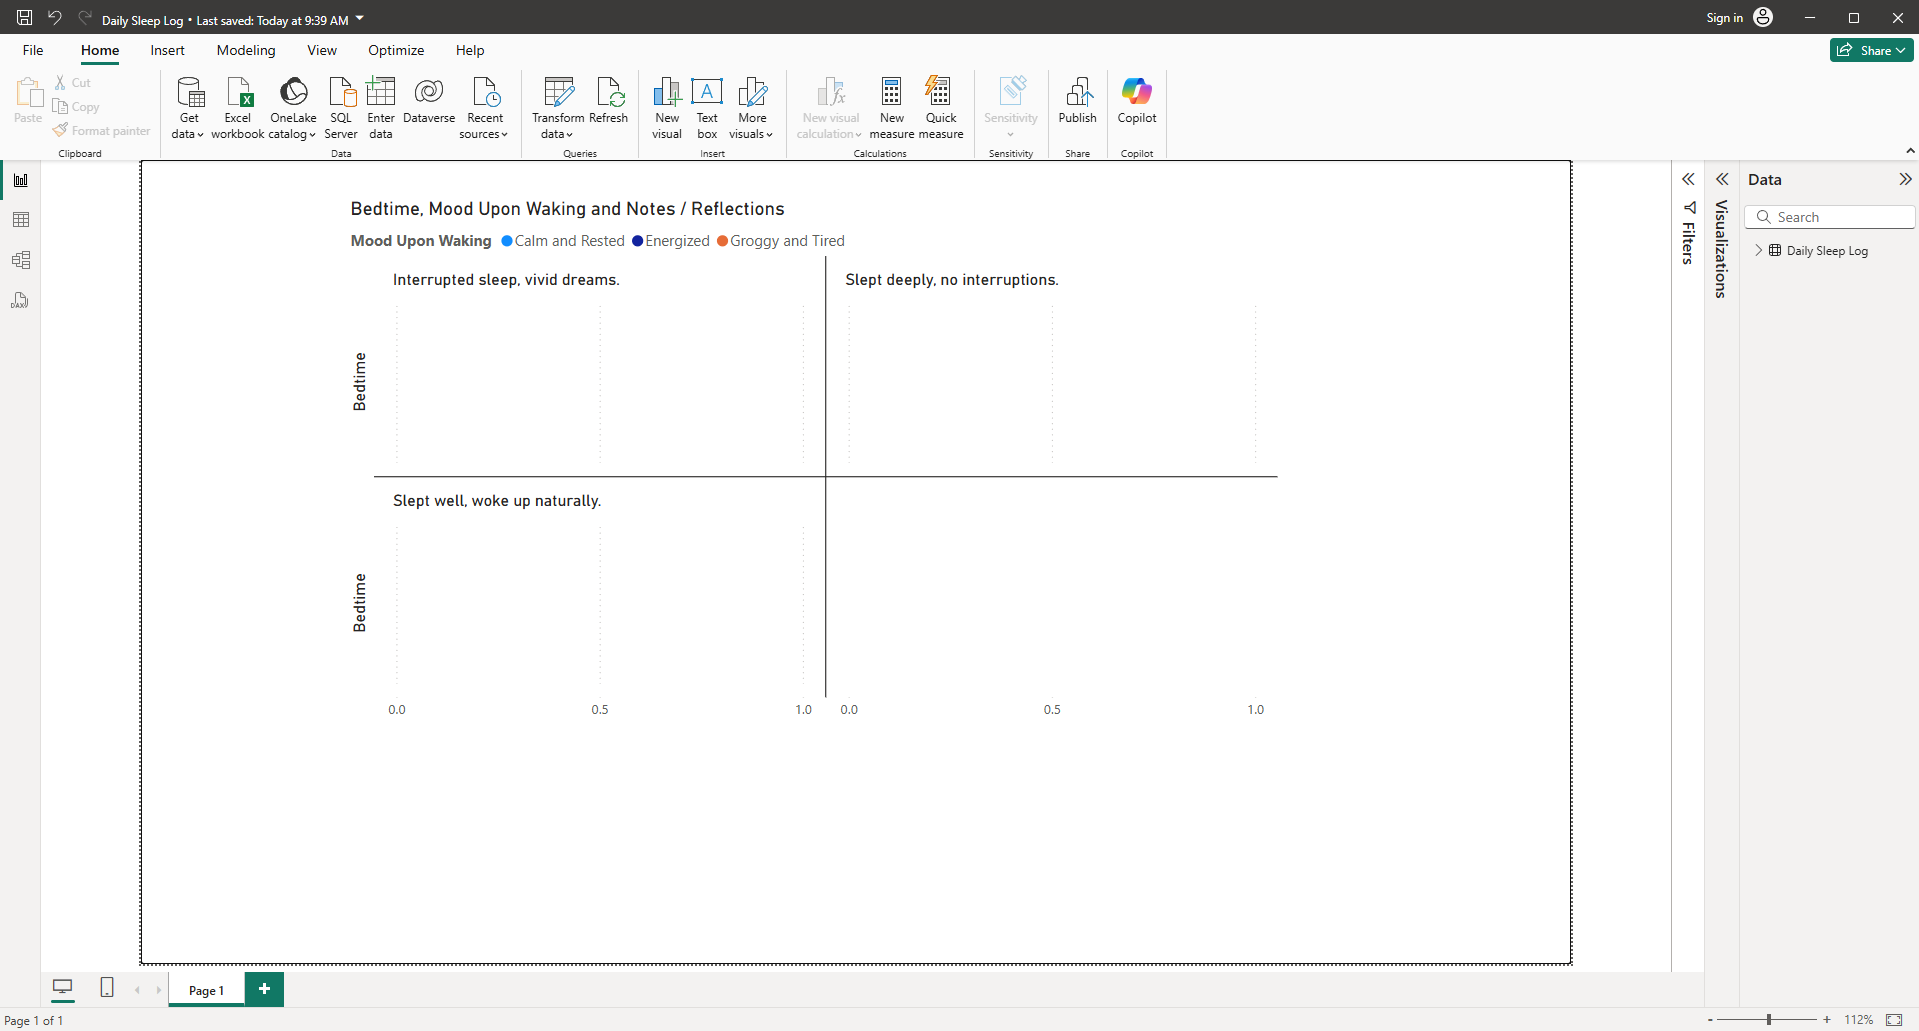The height and width of the screenshot is (1031, 1919).
Task: Insert a Text box
Action: pos(707,93)
